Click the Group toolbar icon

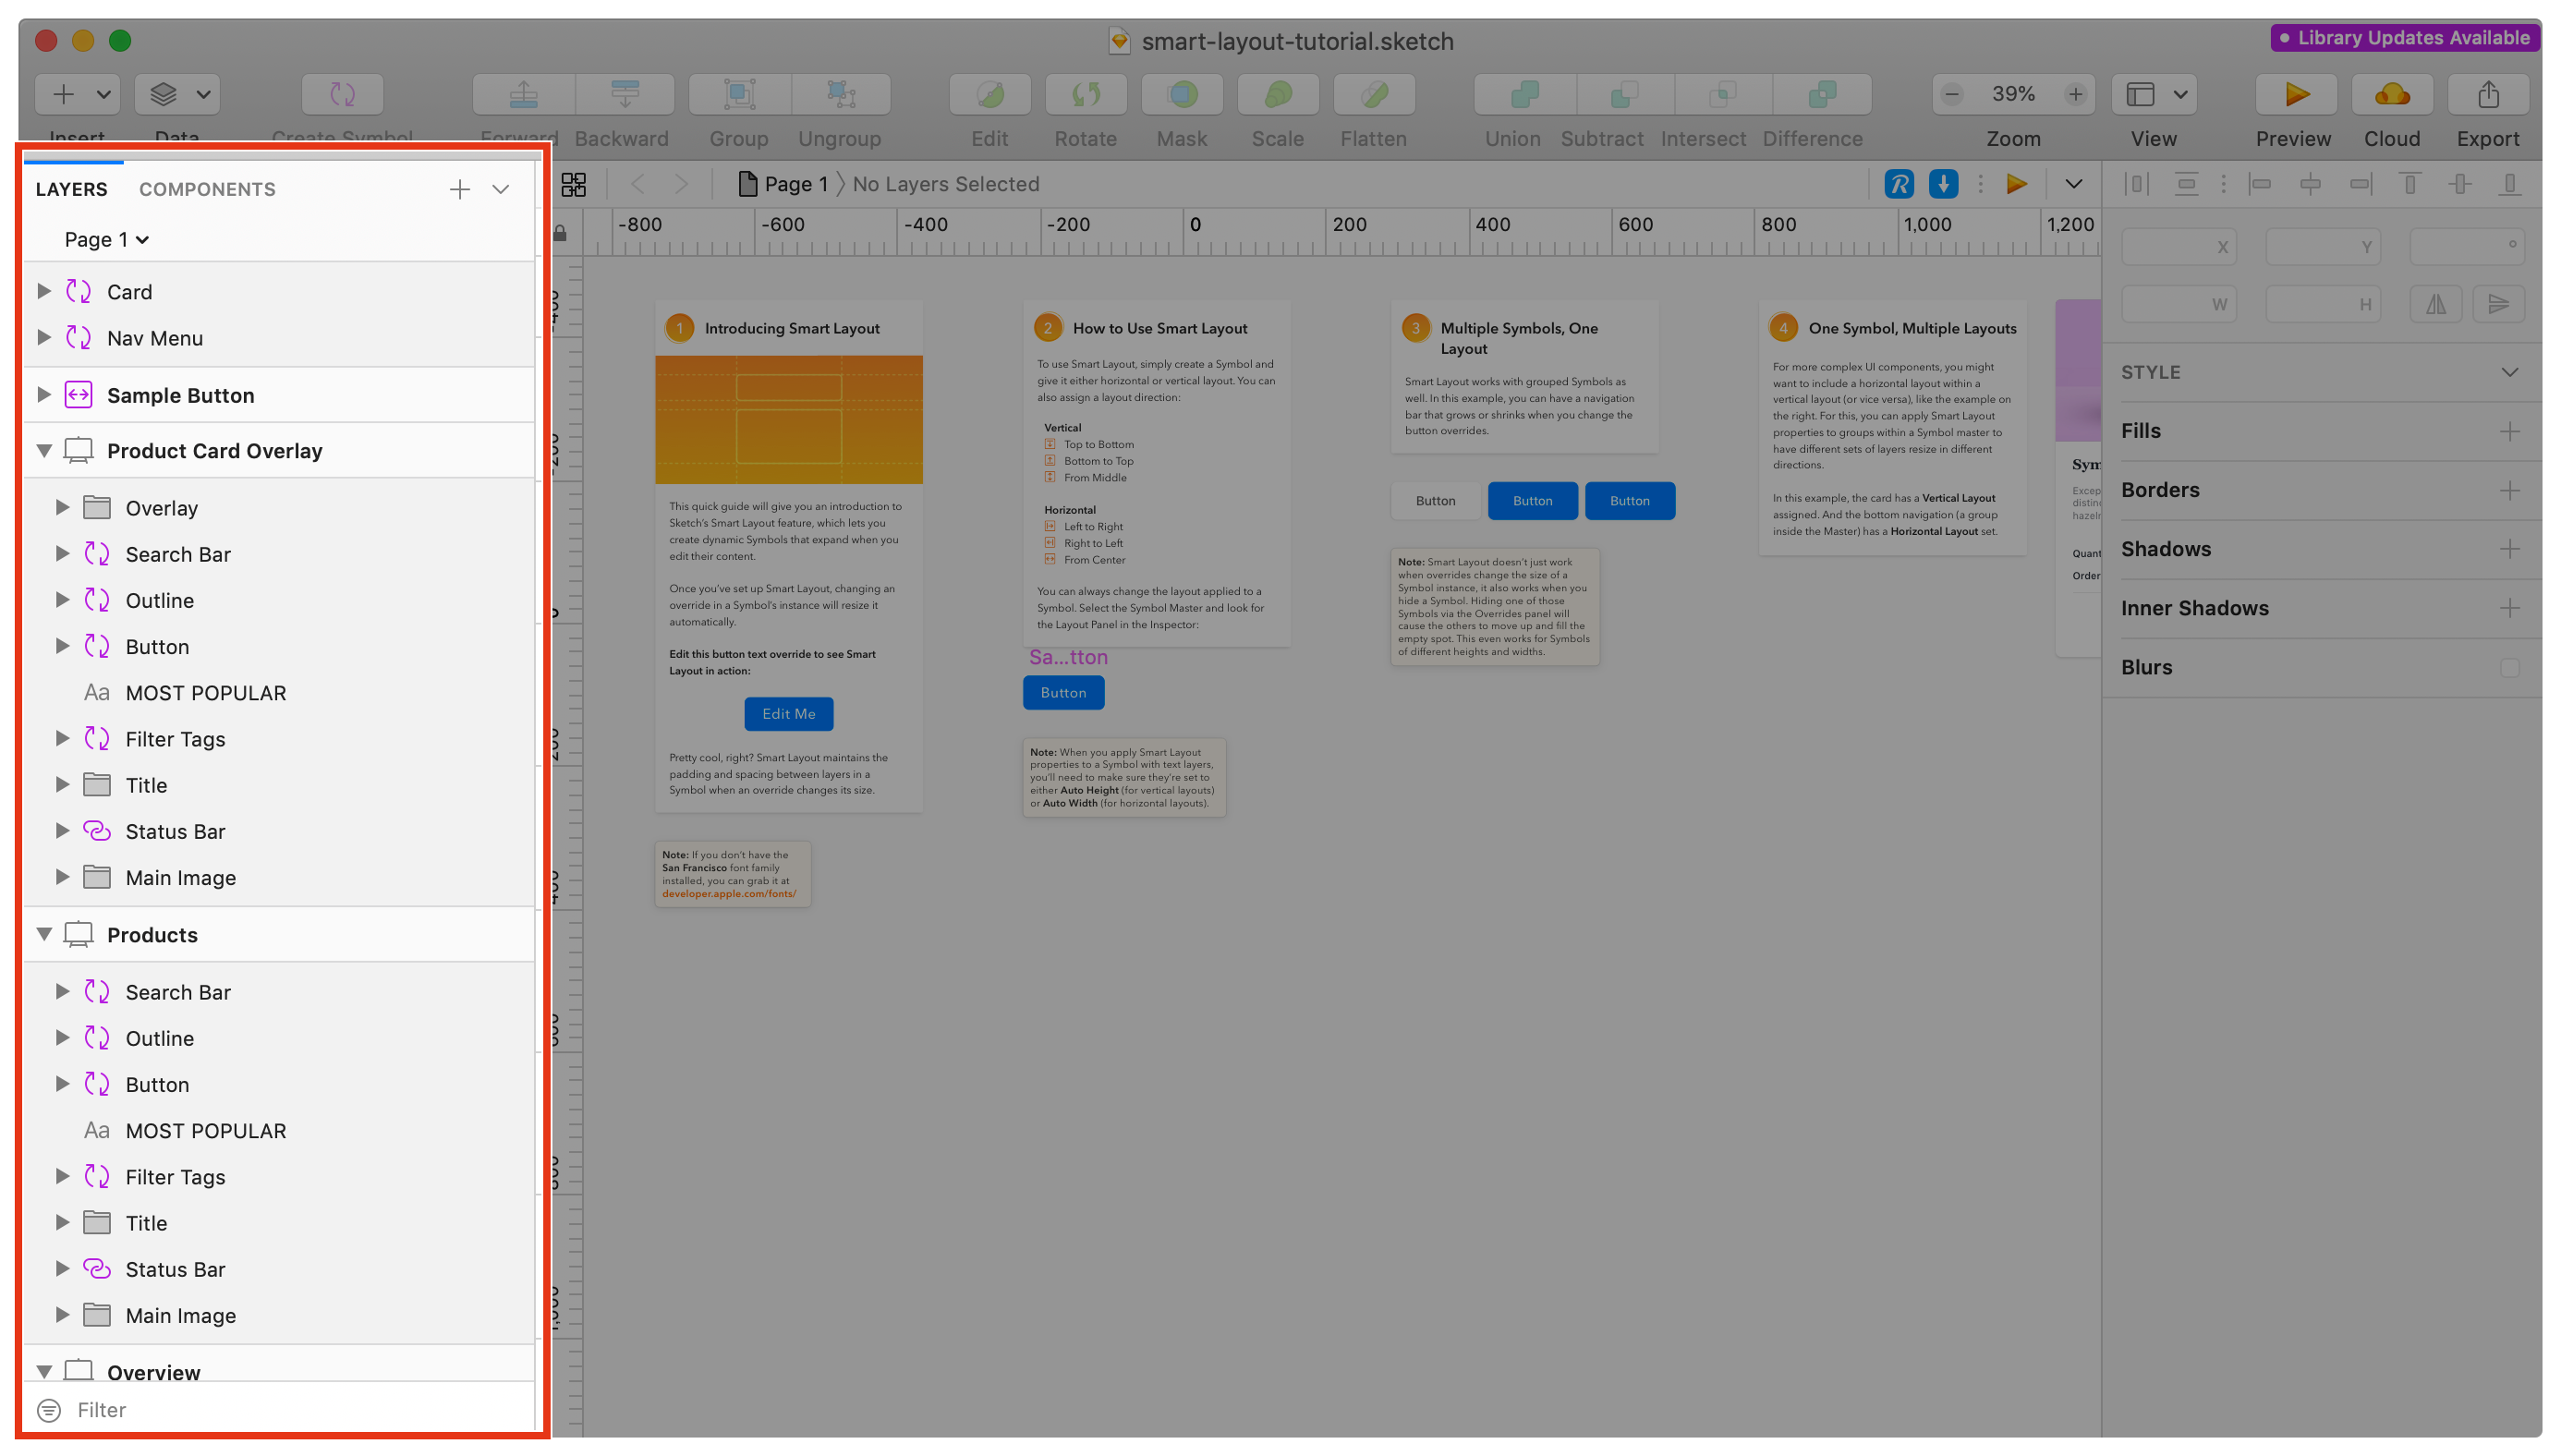click(739, 94)
